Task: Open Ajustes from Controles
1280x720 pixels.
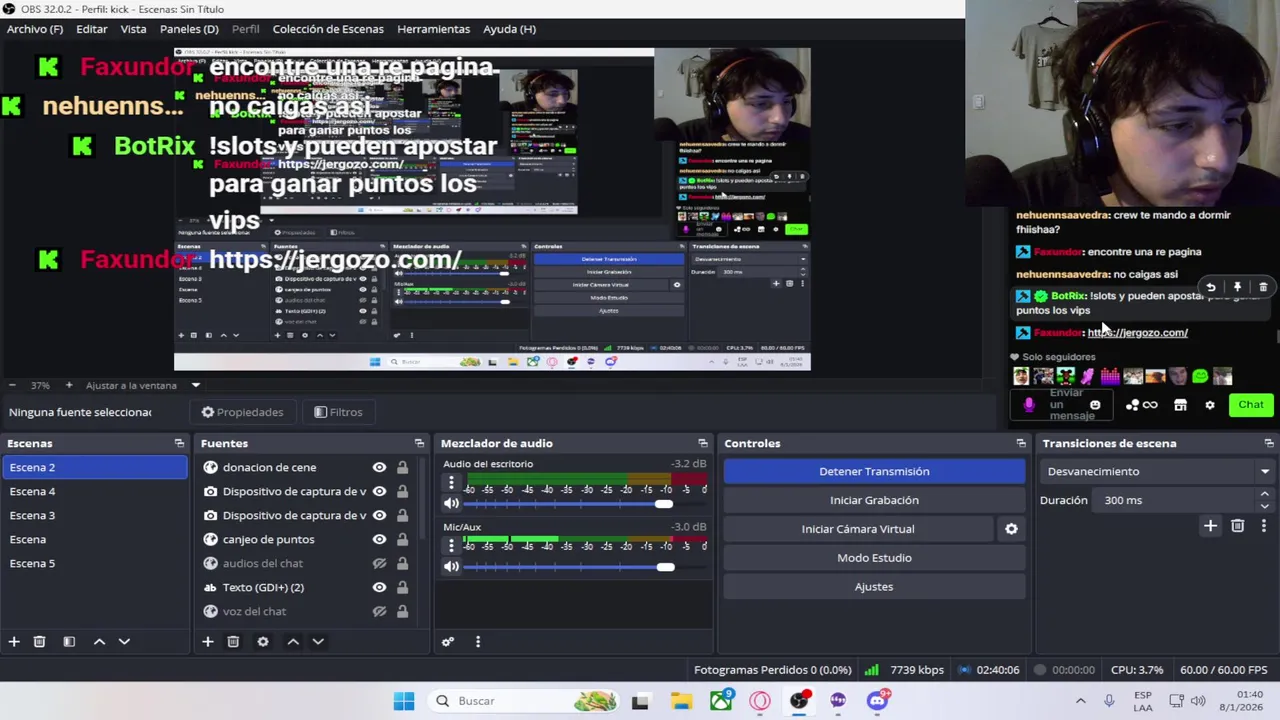Action: 874,587
